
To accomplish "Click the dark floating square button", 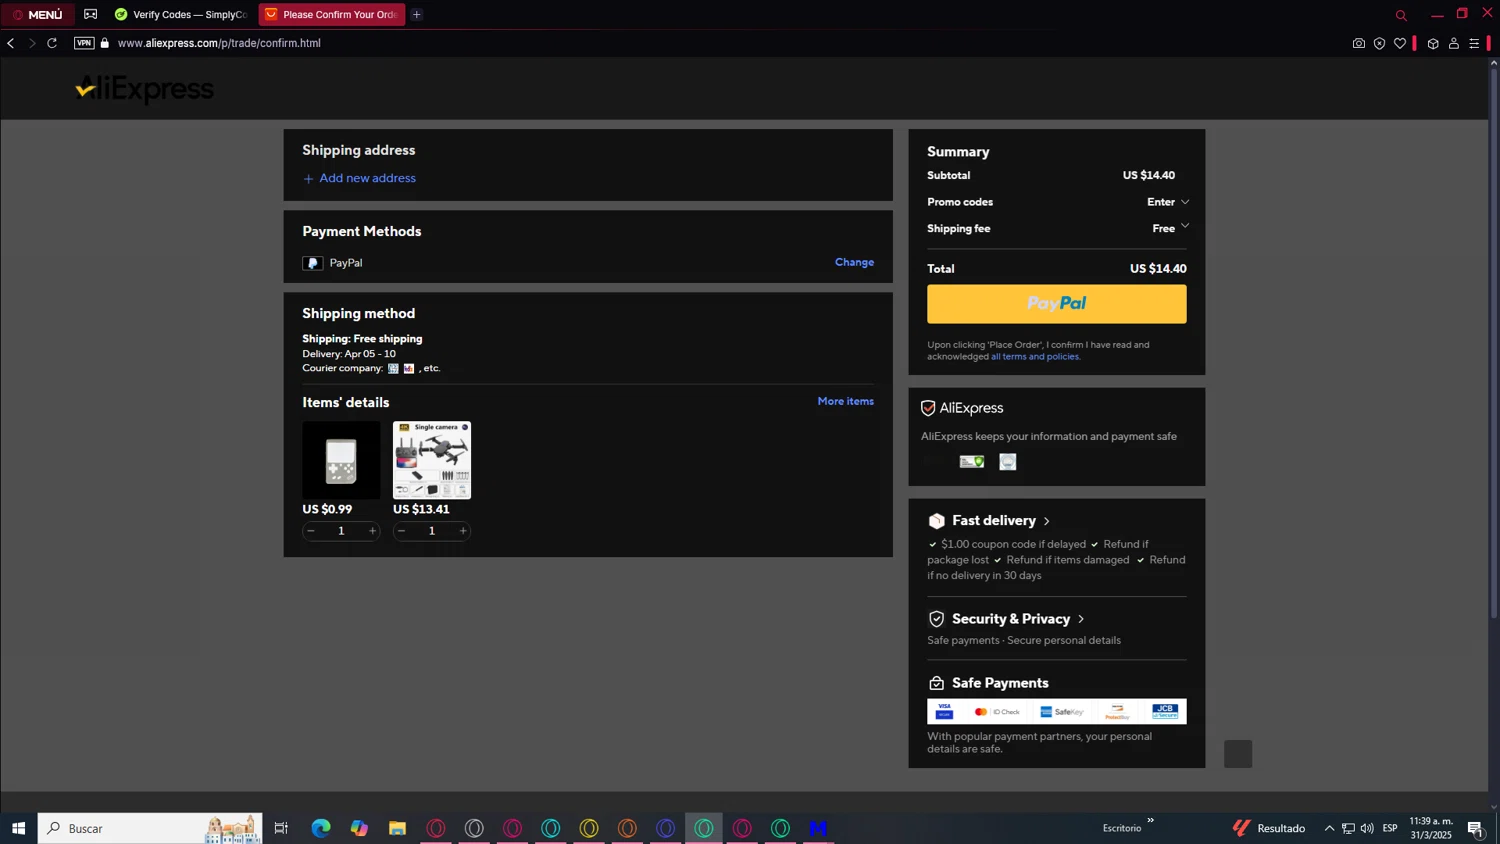I will 1238,754.
